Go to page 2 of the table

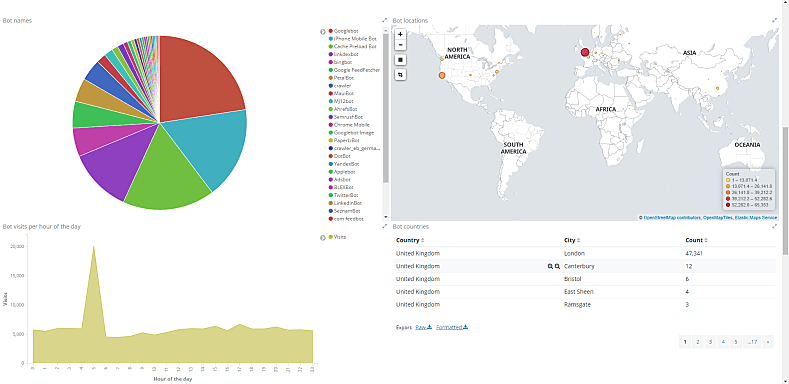[697, 342]
